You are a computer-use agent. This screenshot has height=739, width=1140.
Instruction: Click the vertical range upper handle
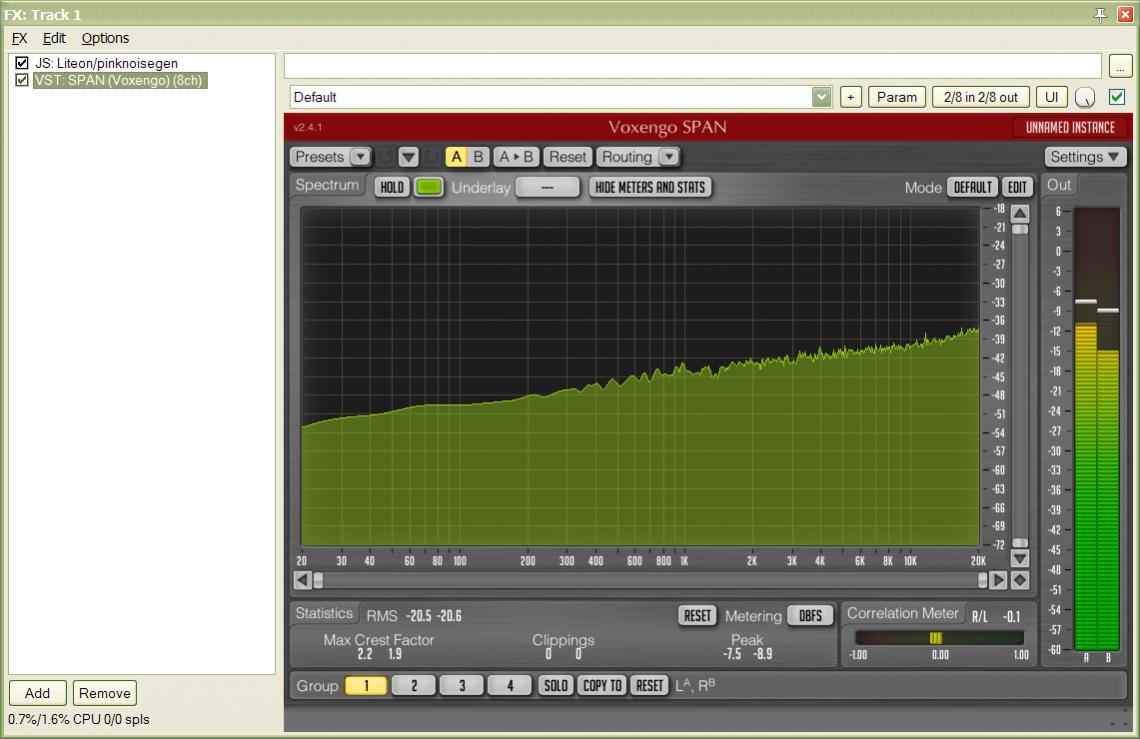tap(1020, 230)
